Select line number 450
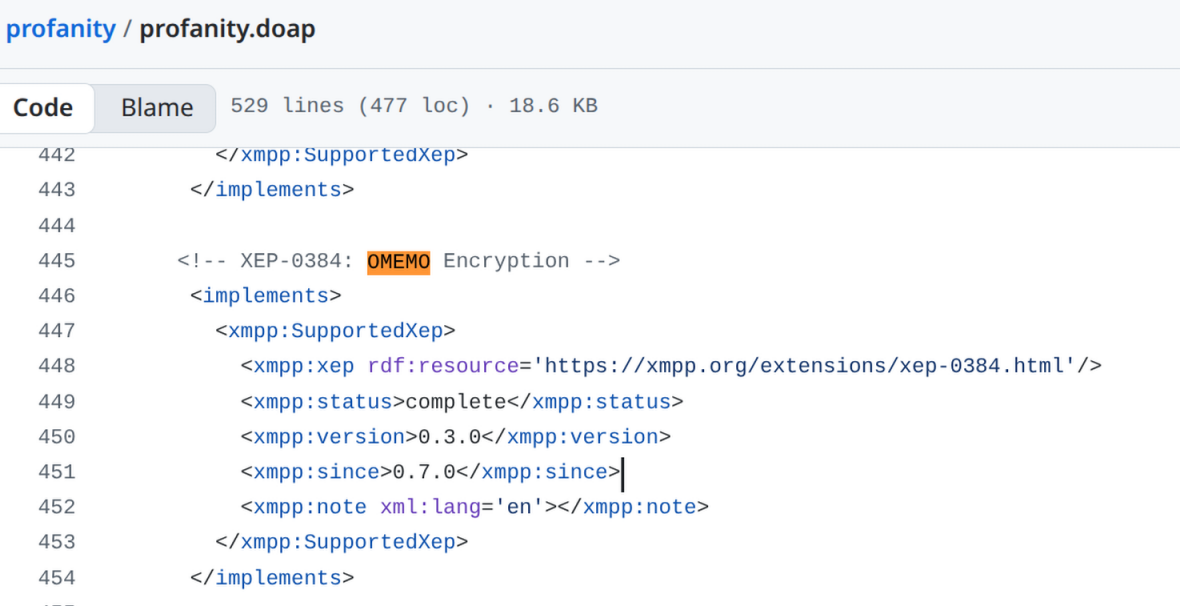This screenshot has width=1180, height=606. (57, 437)
